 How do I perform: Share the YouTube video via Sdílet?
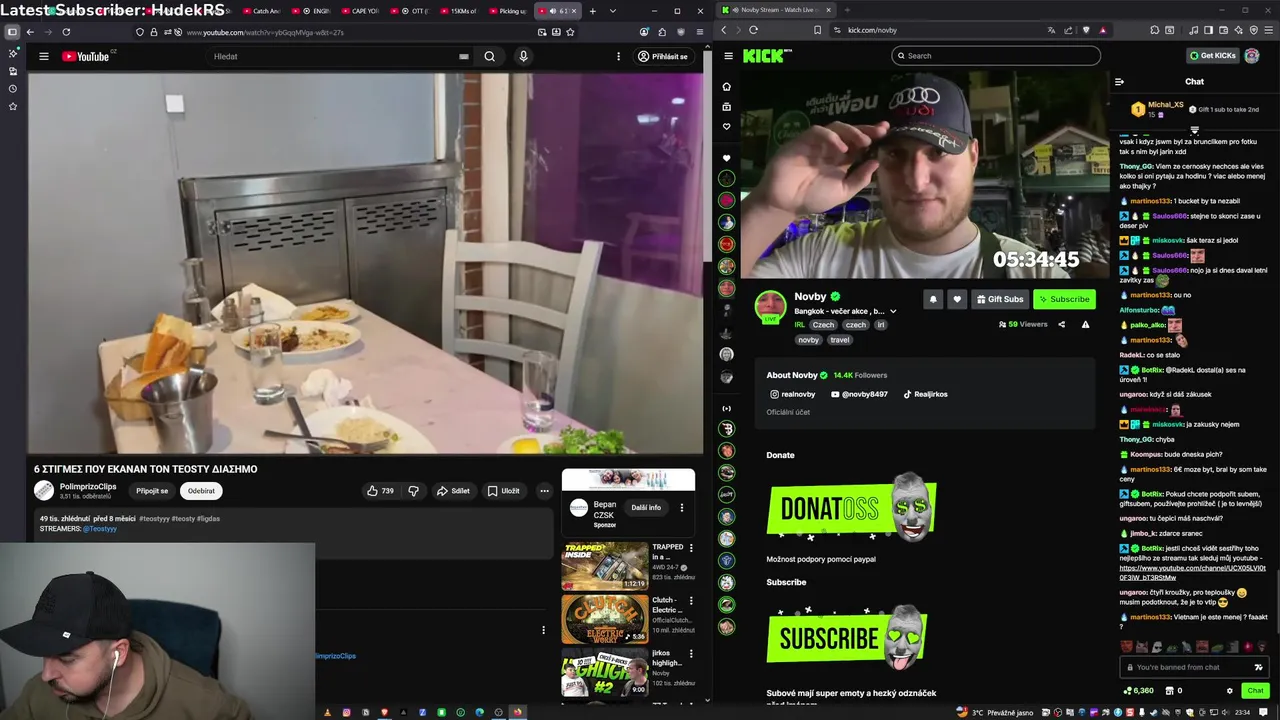pos(453,491)
